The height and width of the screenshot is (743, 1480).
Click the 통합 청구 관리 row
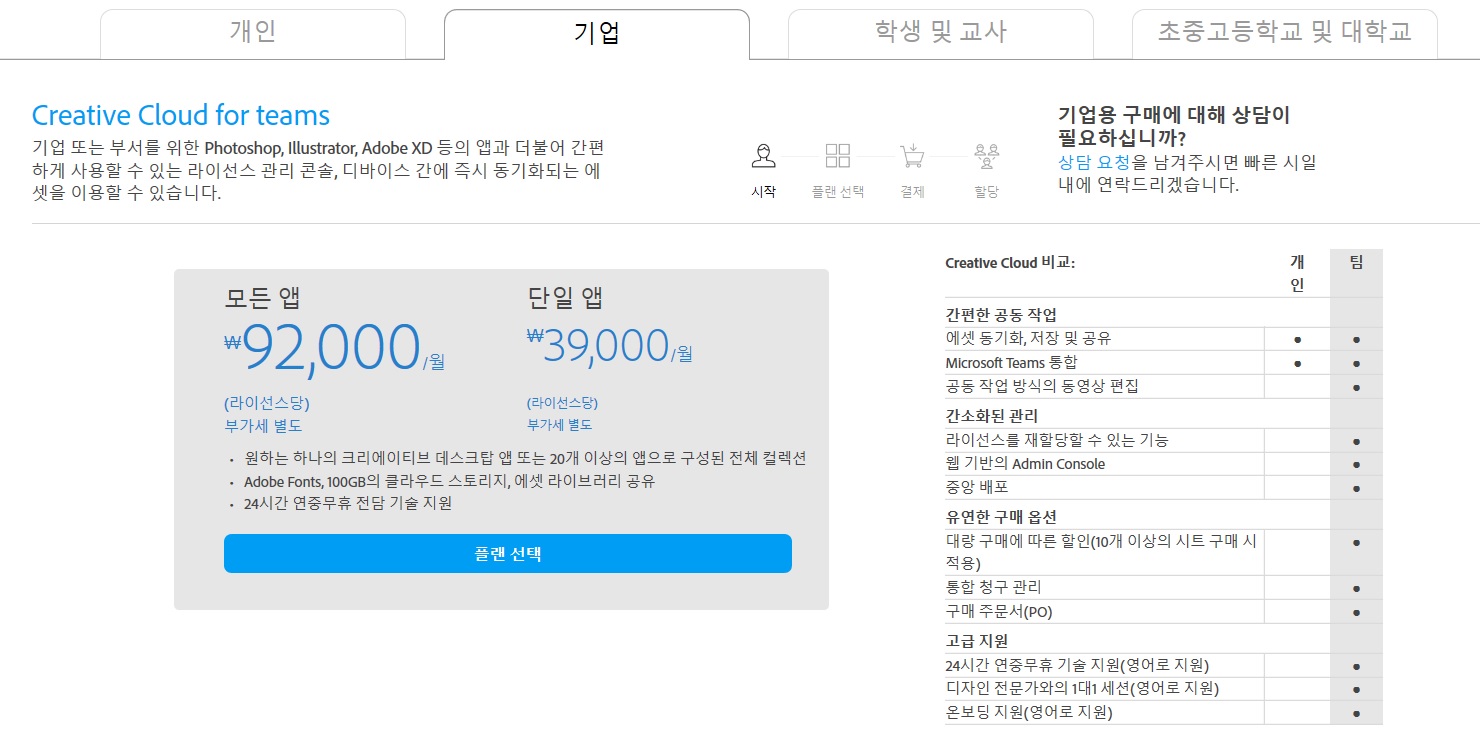click(1163, 588)
